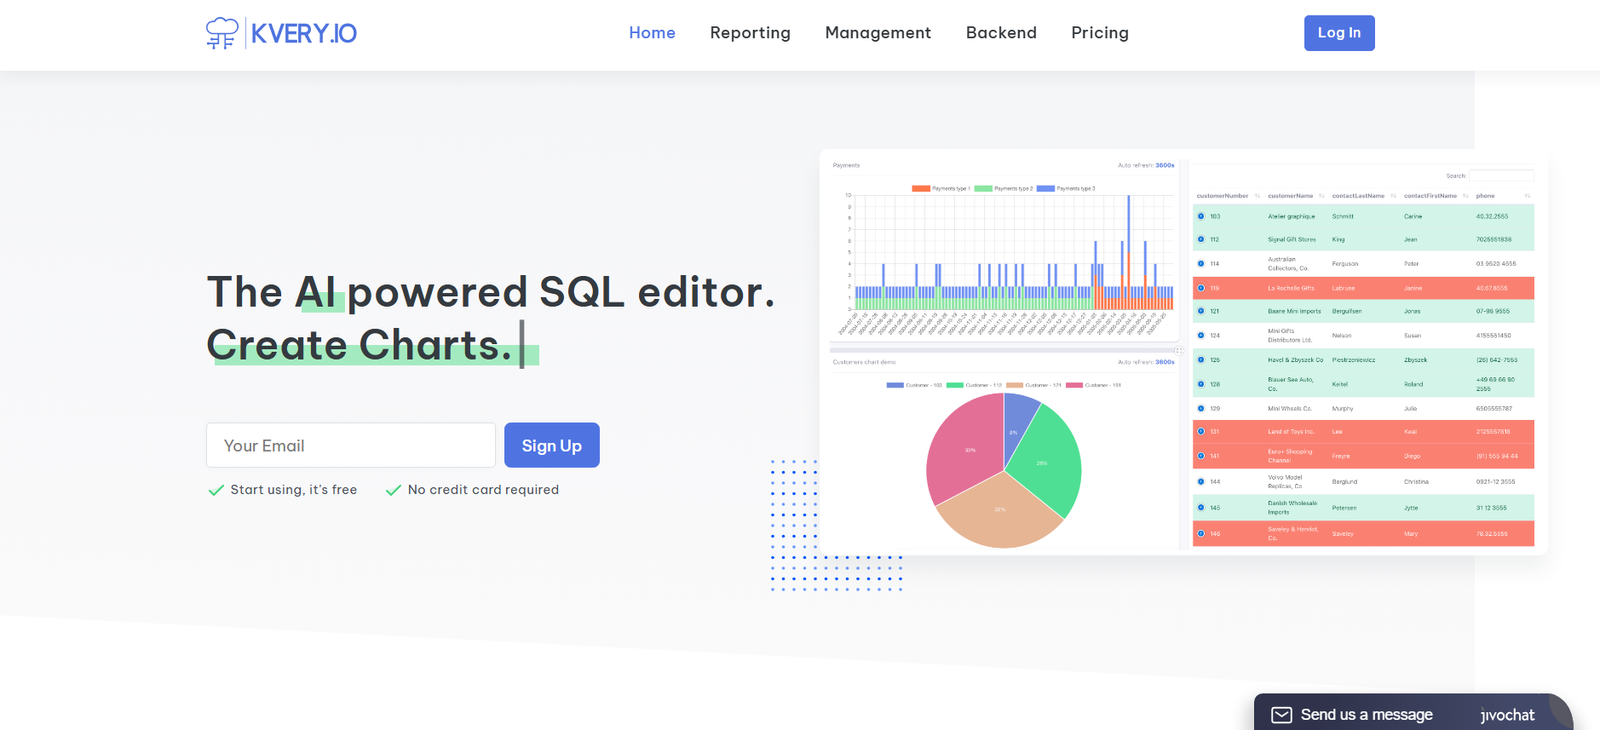Go to the Pricing page
The width and height of the screenshot is (1600, 730).
(x=1099, y=33)
